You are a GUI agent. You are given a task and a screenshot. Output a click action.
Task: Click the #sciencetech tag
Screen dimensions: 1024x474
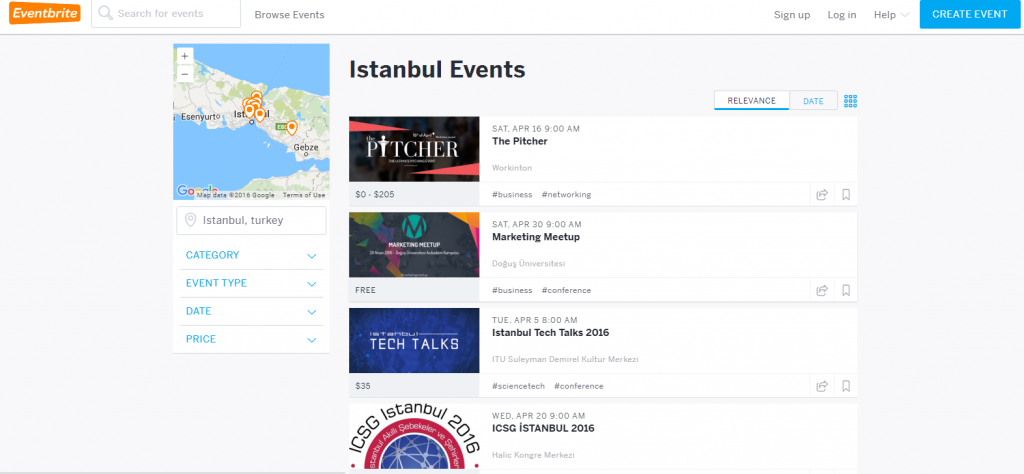[x=519, y=386]
